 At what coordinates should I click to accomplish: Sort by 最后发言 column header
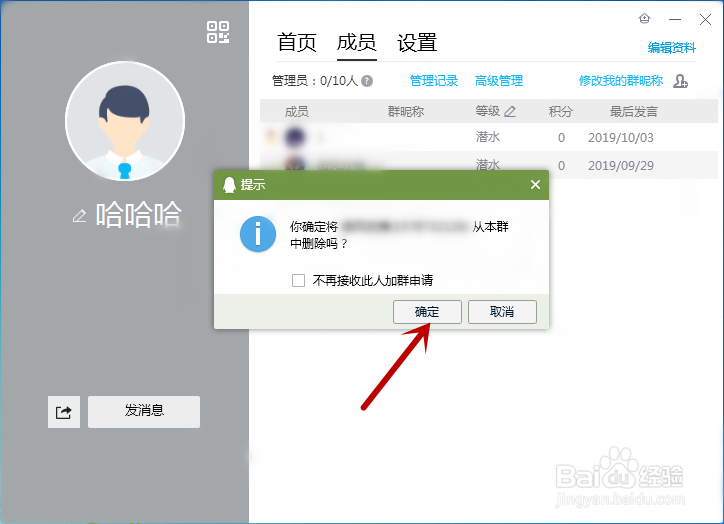[634, 111]
